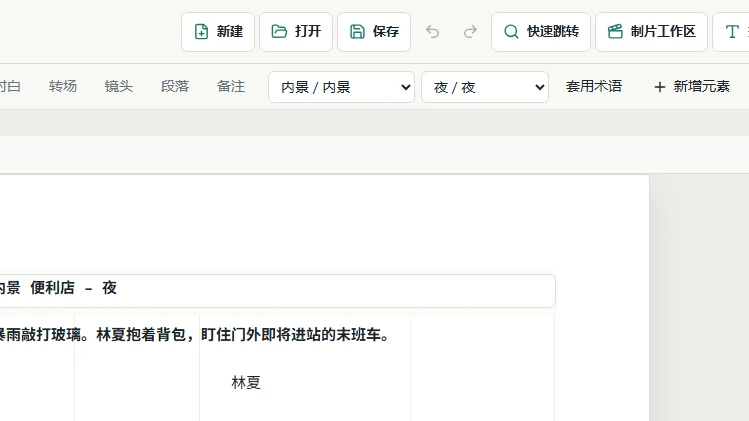Screen dimensions: 749x421
Task: Click the scene heading field 便利店 – 夜
Action: tap(277, 291)
